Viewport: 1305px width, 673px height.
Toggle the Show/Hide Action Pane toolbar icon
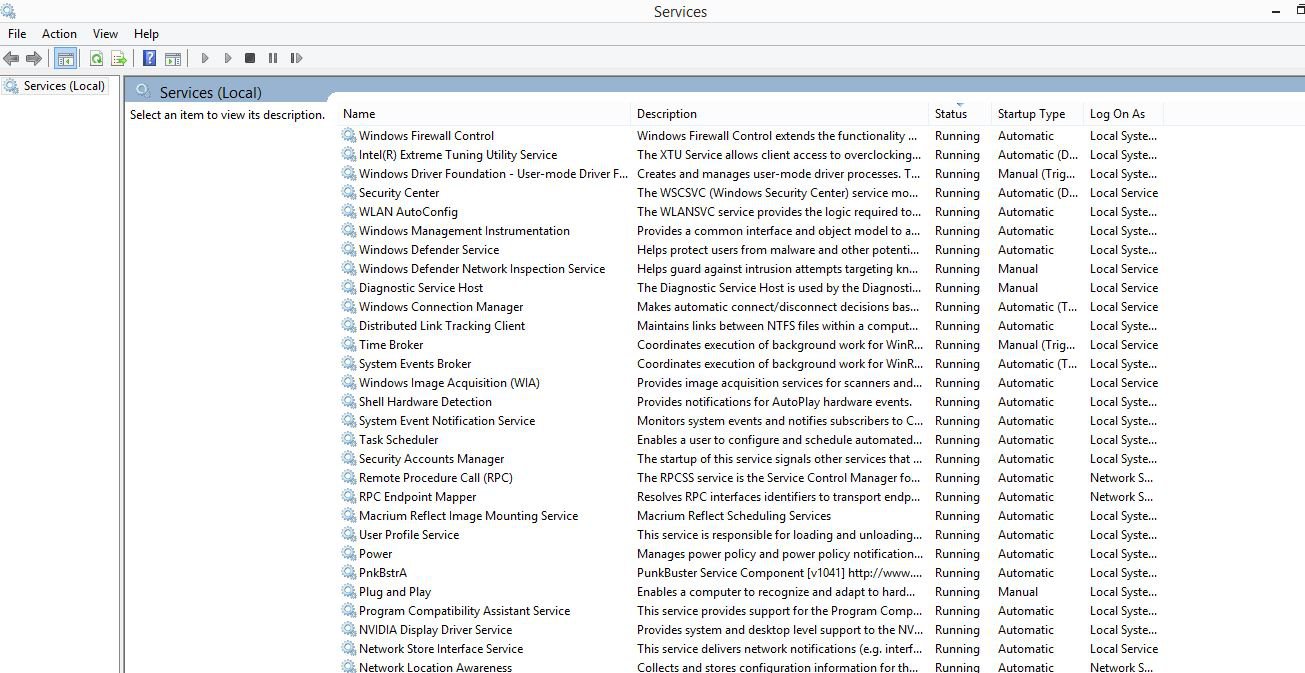click(173, 59)
